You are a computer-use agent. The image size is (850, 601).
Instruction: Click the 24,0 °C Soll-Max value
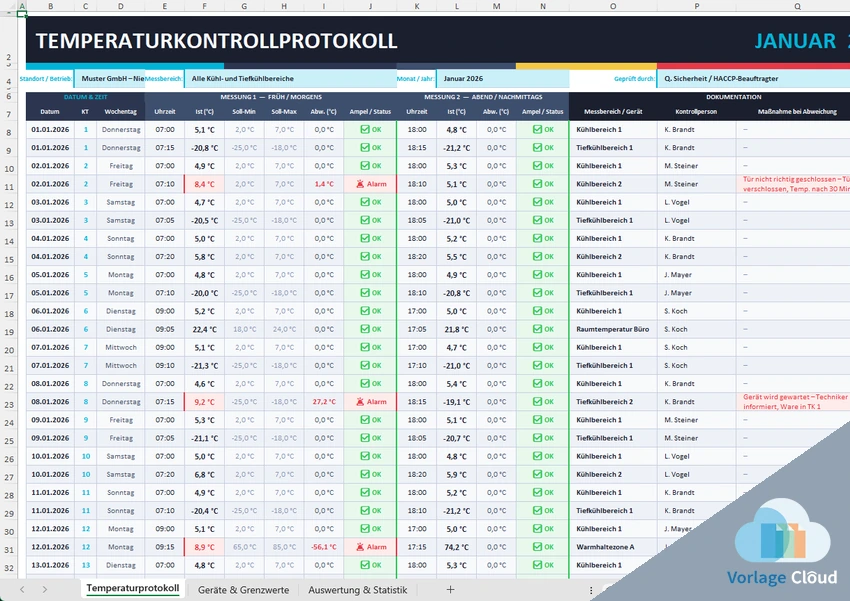click(284, 329)
